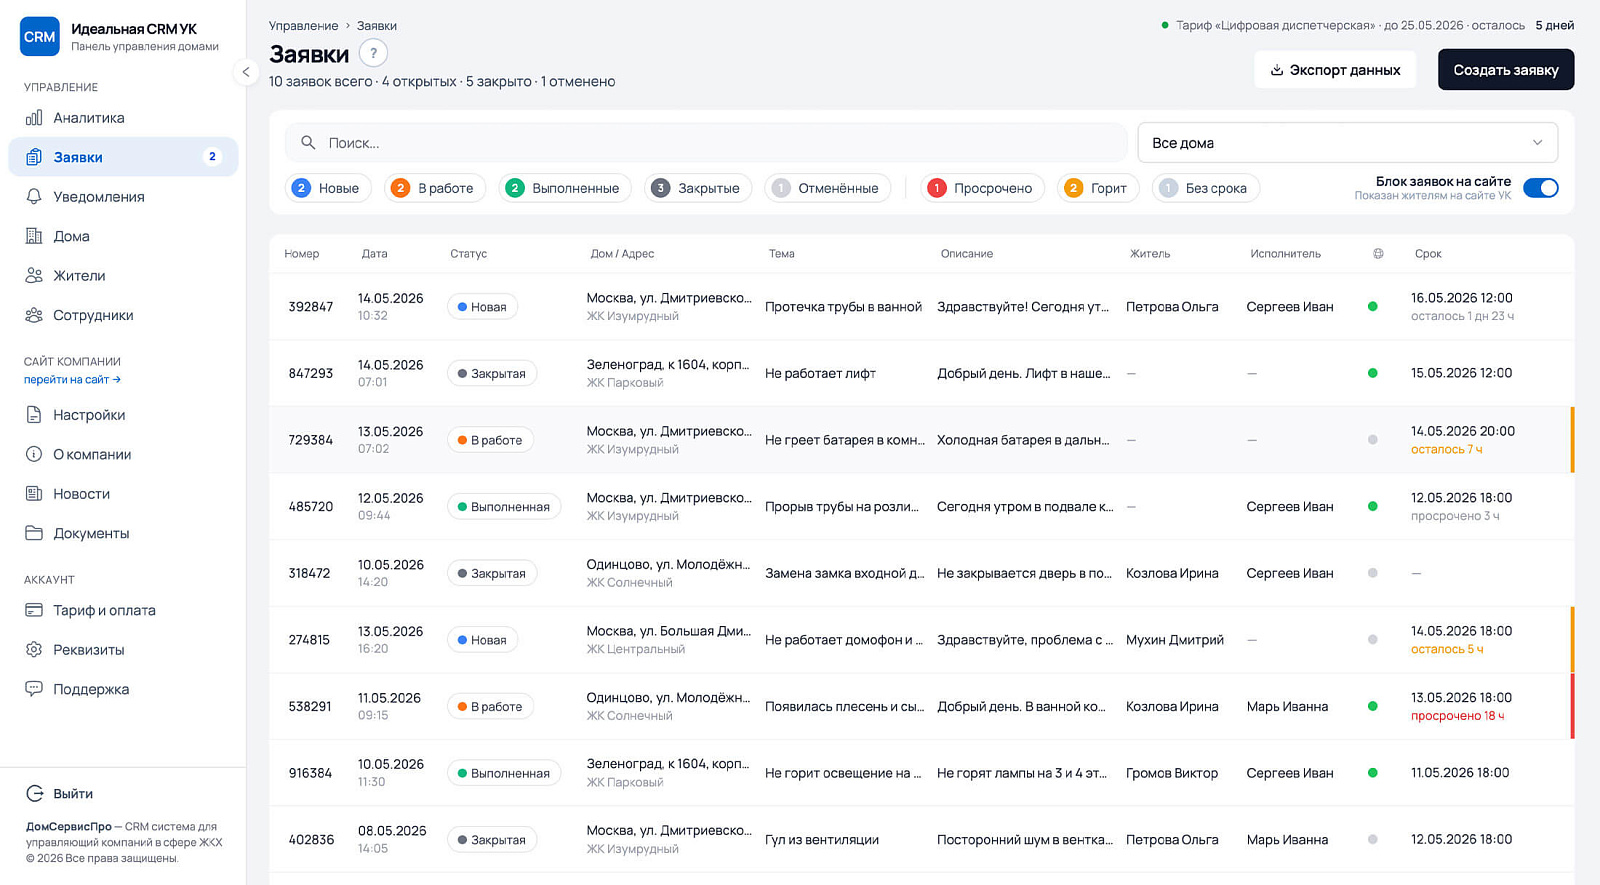Click the site indicator dot for request 392847
The height and width of the screenshot is (885, 1600).
1372,307
